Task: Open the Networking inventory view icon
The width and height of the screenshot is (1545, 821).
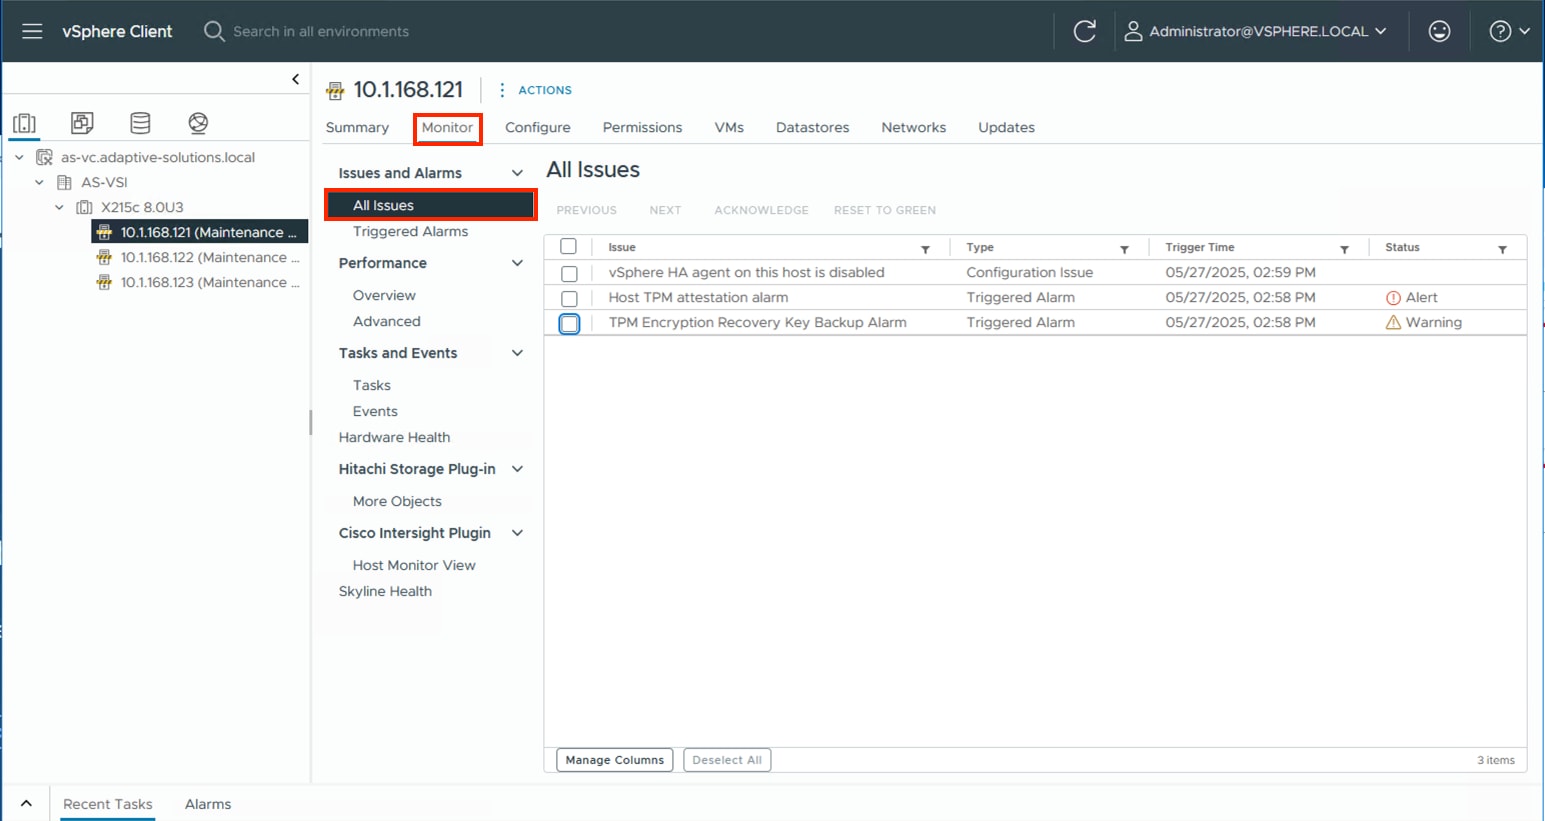Action: coord(198,123)
